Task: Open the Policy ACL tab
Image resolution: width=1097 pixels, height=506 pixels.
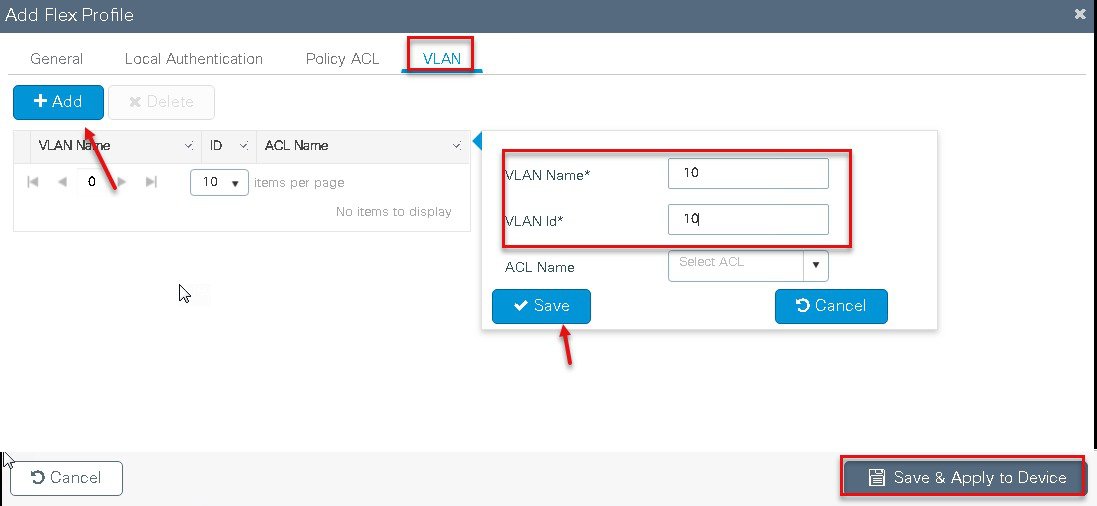Action: (342, 59)
